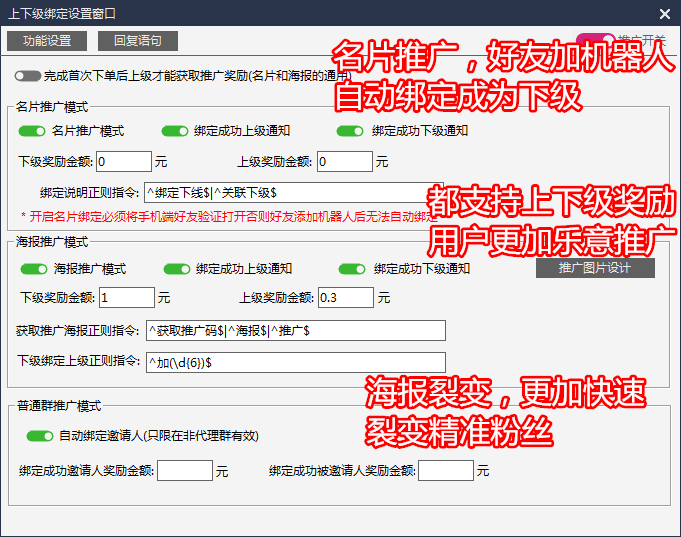Enable 完成首次下单后上级才能获取推广奖励 toggle
Screen dimensions: 681x537
point(28,76)
